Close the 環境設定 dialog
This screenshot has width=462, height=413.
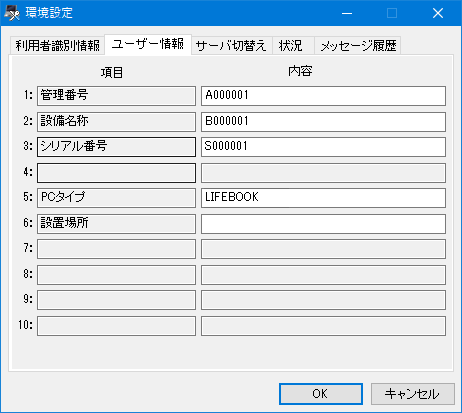pyautogui.click(x=438, y=13)
